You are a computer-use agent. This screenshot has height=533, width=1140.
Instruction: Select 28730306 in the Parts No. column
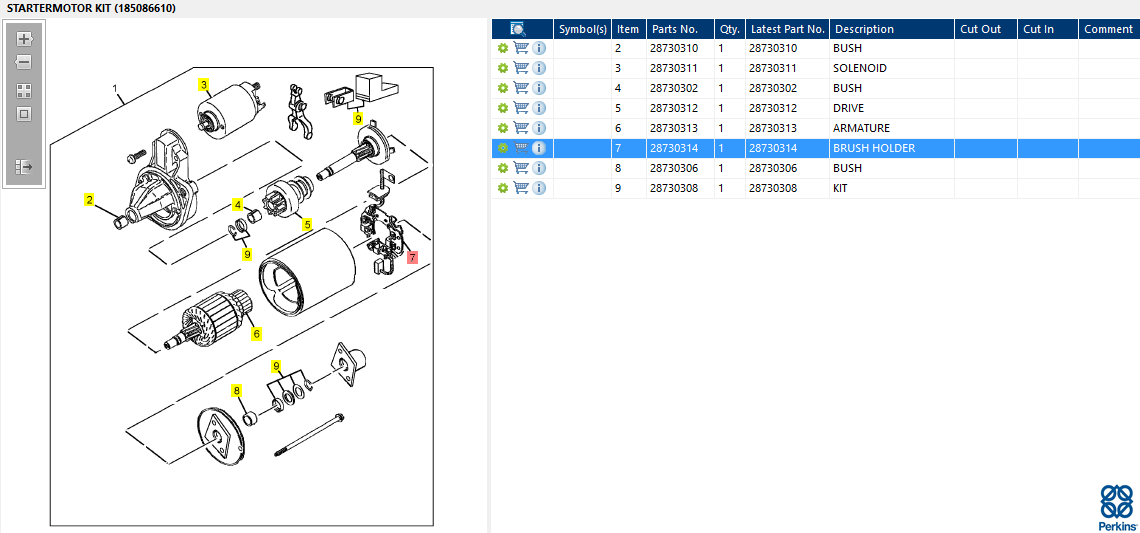[x=673, y=168]
